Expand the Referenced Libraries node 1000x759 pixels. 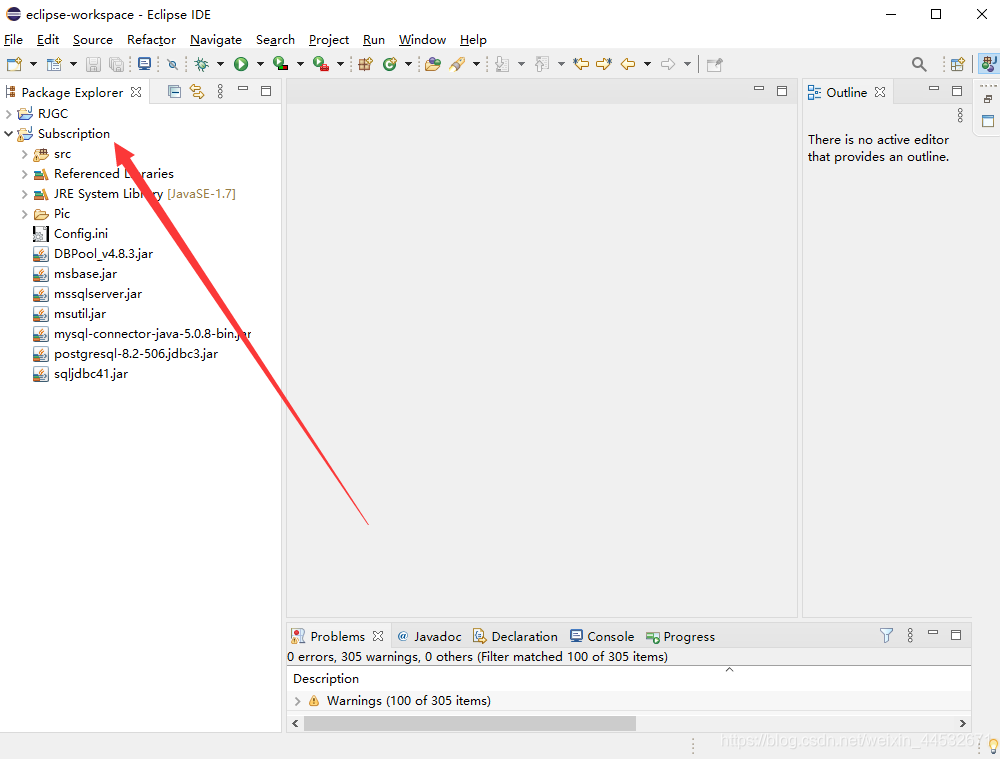(x=24, y=173)
